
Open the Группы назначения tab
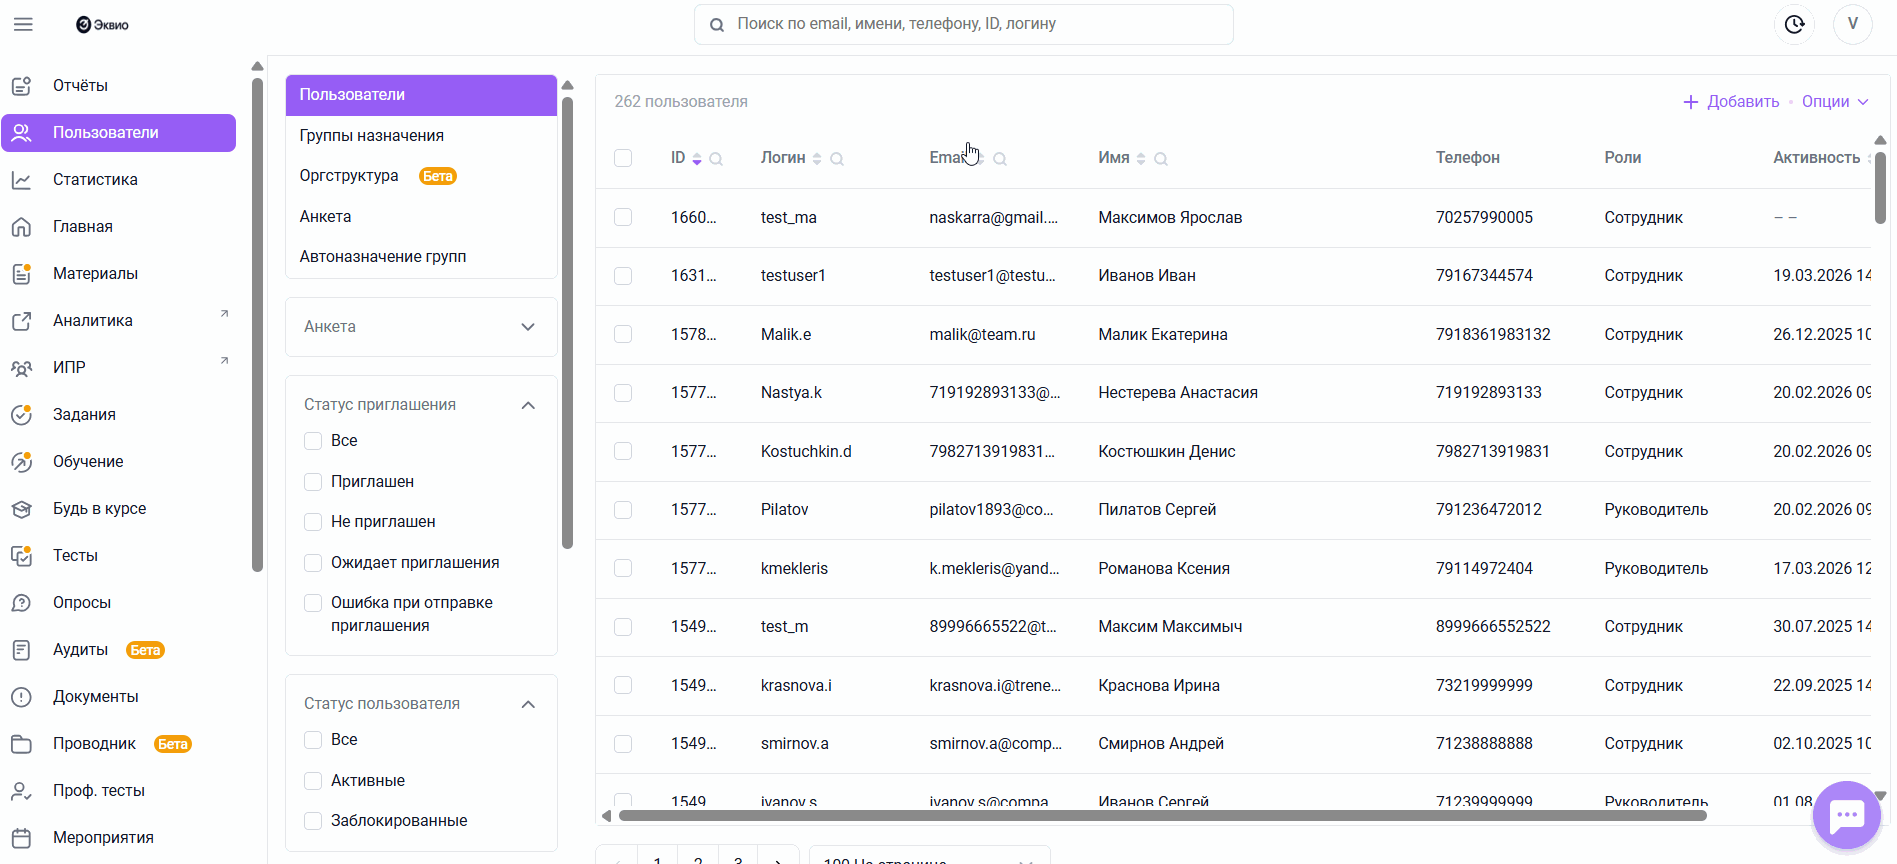click(421, 136)
